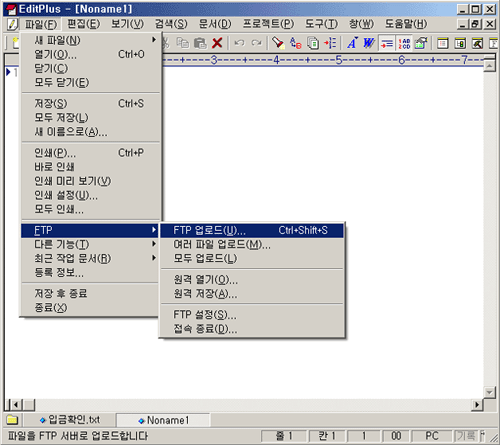This screenshot has height=445, width=500.
Task: Toggle auto indent toolbar button
Action: click(387, 43)
